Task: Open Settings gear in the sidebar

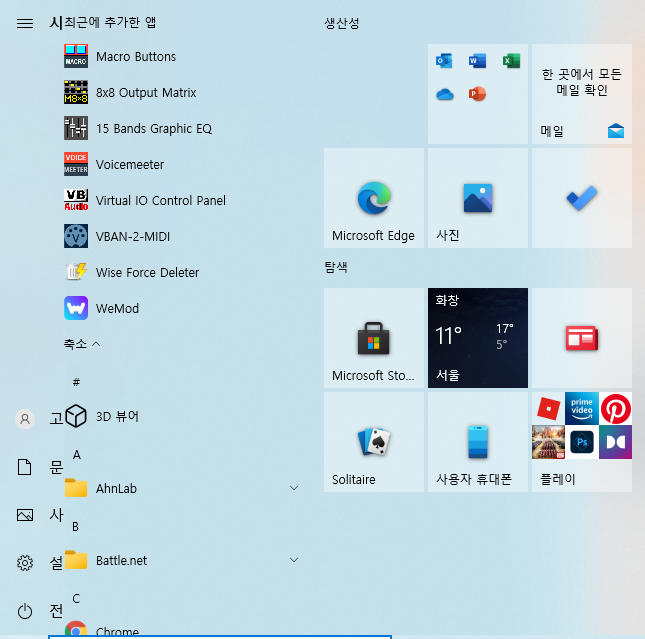Action: (x=25, y=562)
